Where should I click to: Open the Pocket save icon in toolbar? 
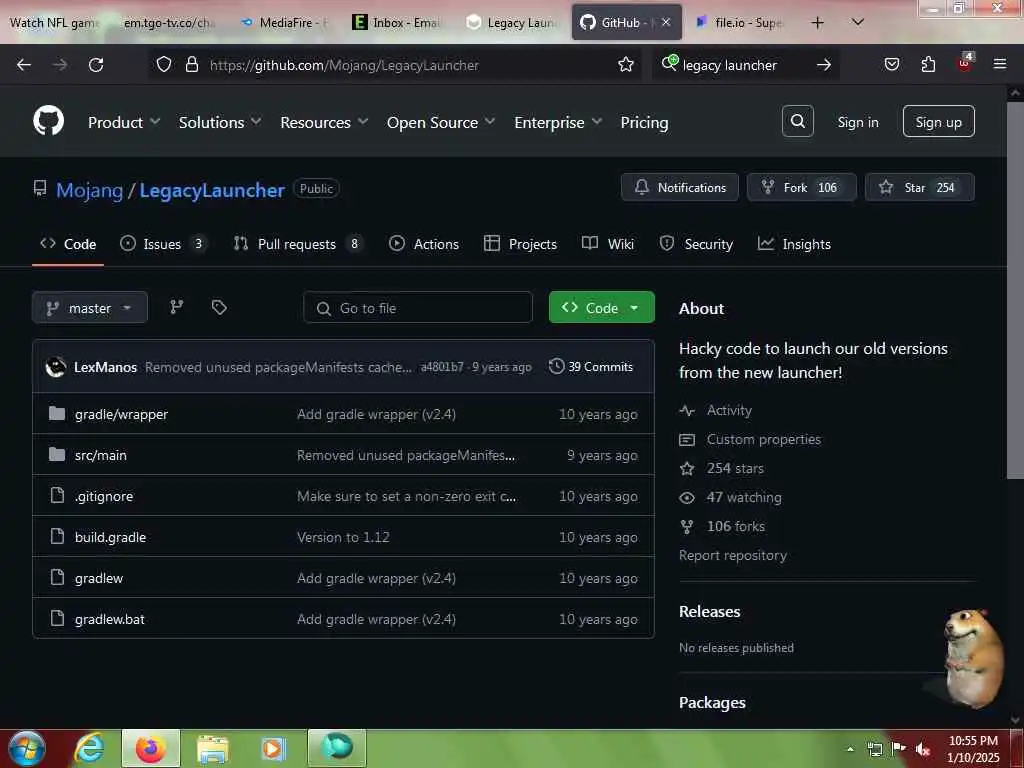tap(891, 65)
